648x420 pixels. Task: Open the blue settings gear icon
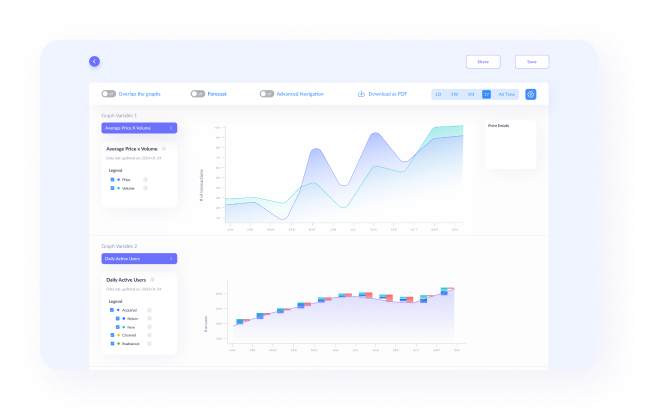tap(531, 94)
